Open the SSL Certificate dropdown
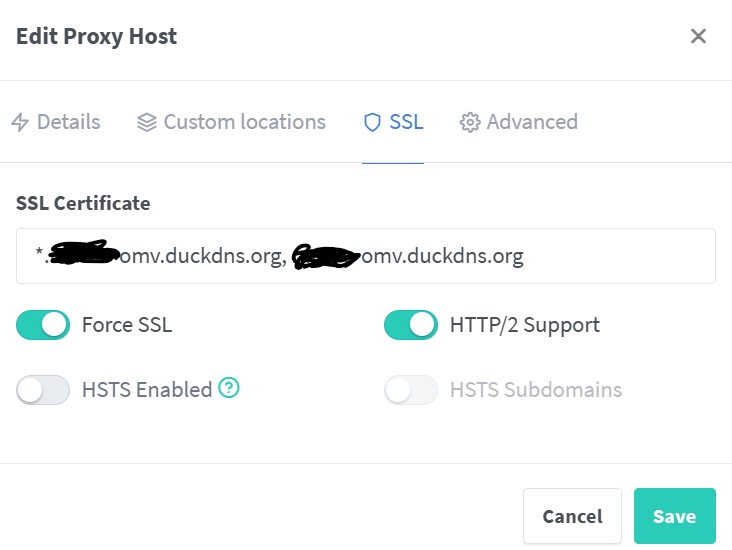The height and width of the screenshot is (550, 732). click(366, 256)
